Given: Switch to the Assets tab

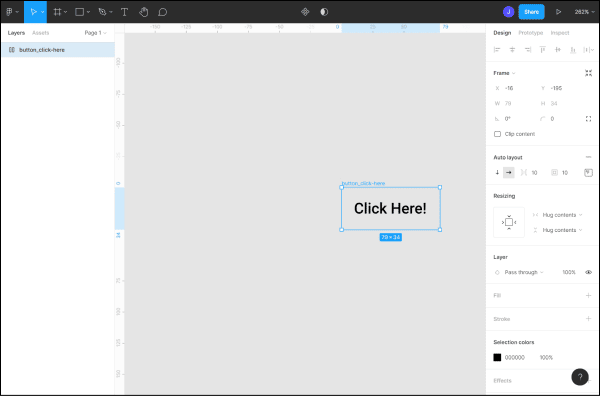Looking at the screenshot, I should tap(41, 33).
